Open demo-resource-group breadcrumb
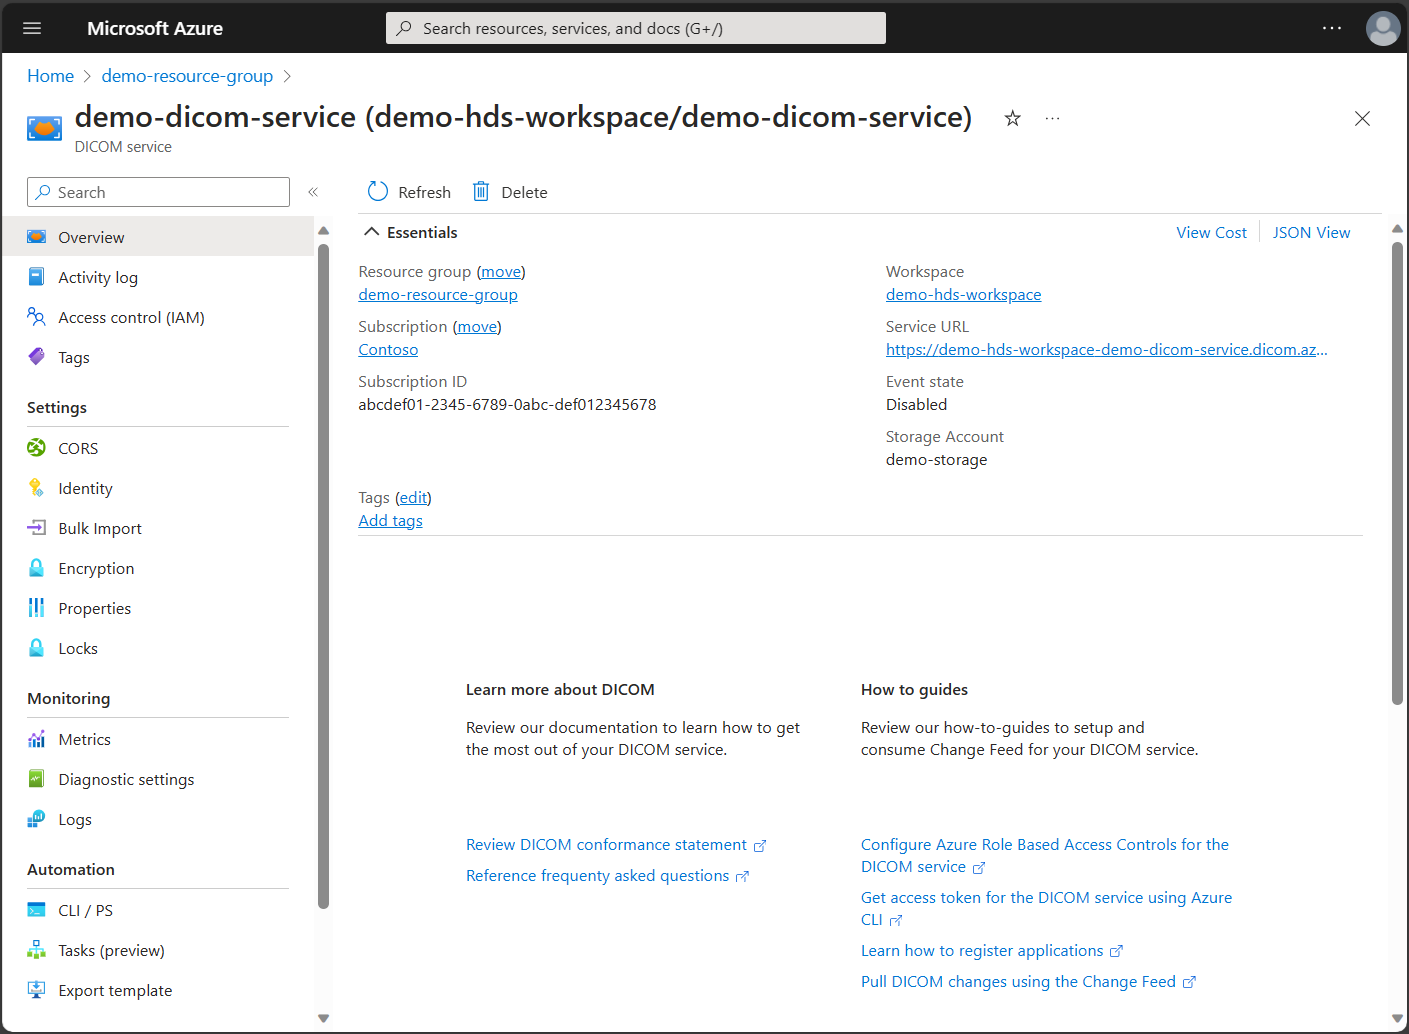This screenshot has height=1034, width=1409. tap(187, 76)
